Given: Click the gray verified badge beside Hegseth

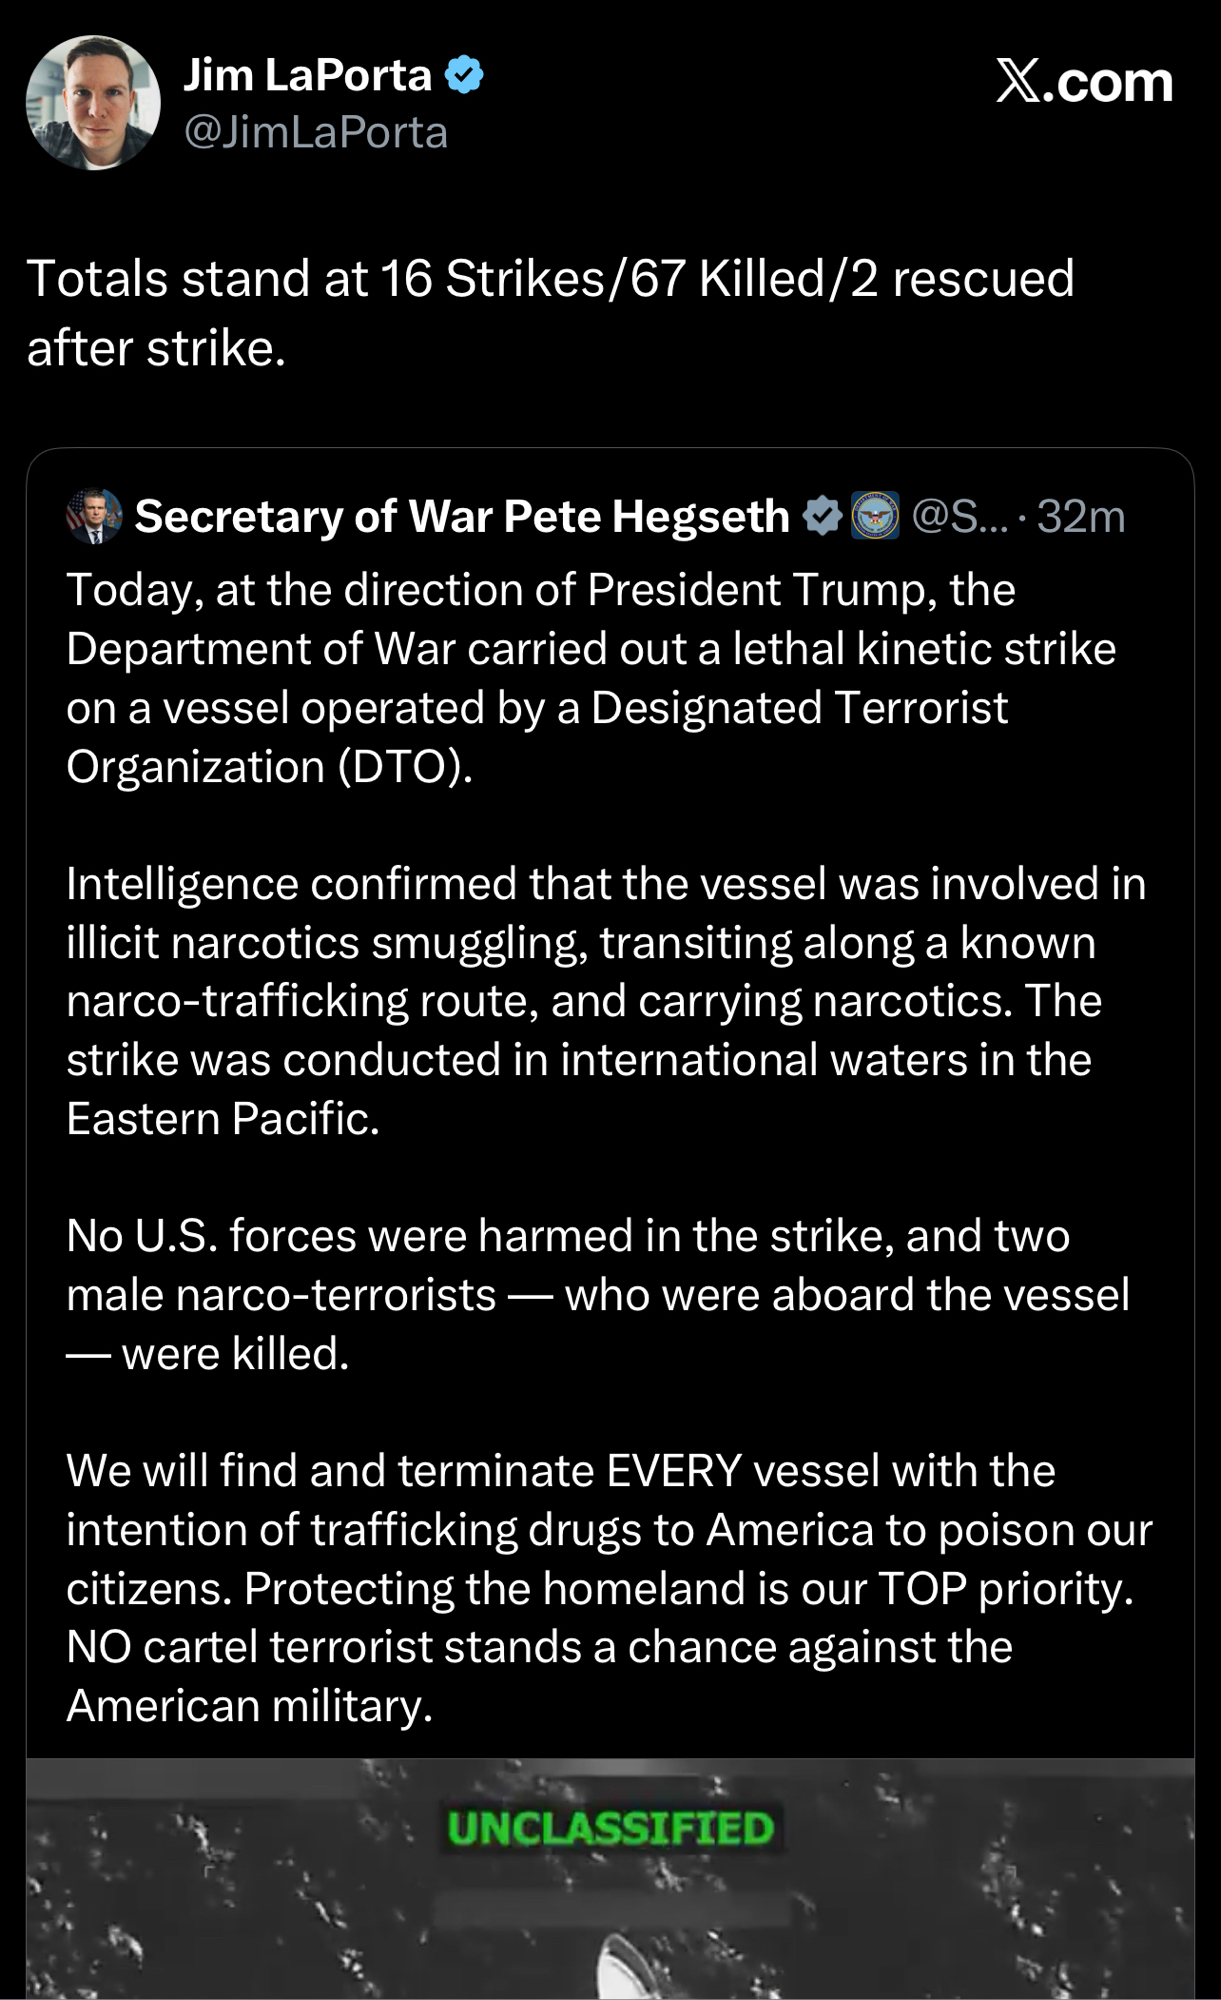Looking at the screenshot, I should (822, 516).
